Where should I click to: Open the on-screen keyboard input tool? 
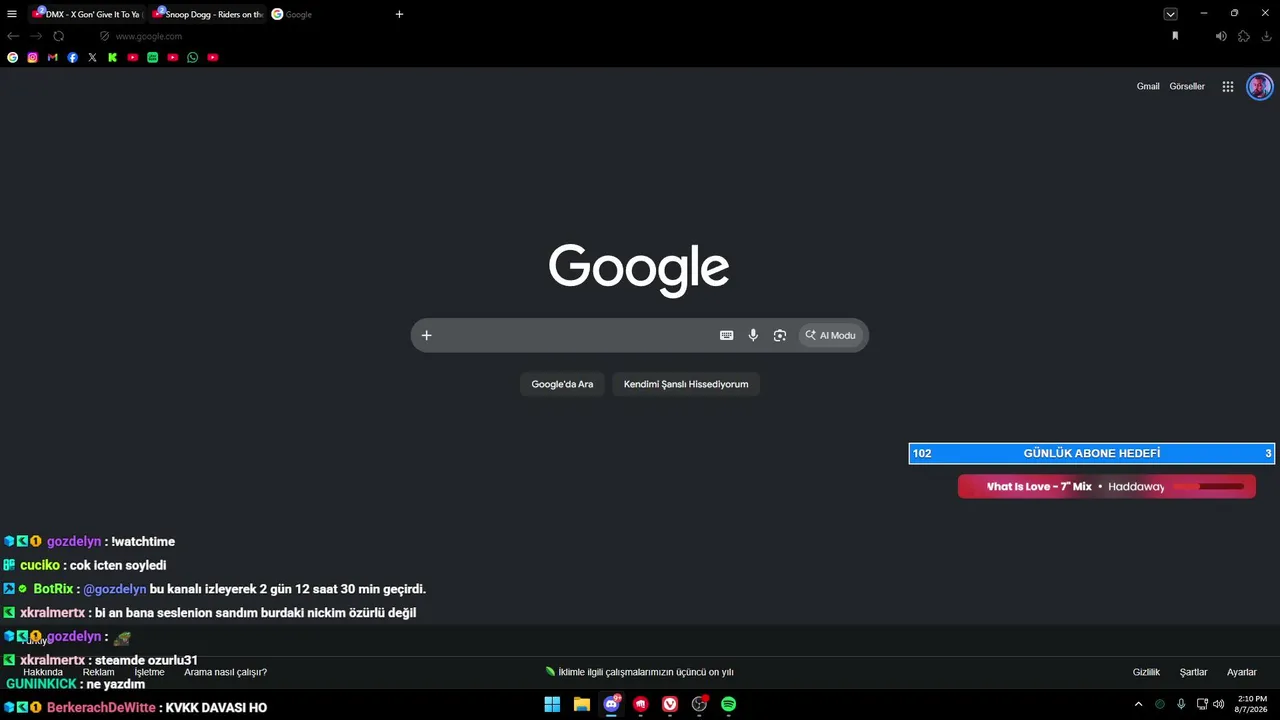727,335
